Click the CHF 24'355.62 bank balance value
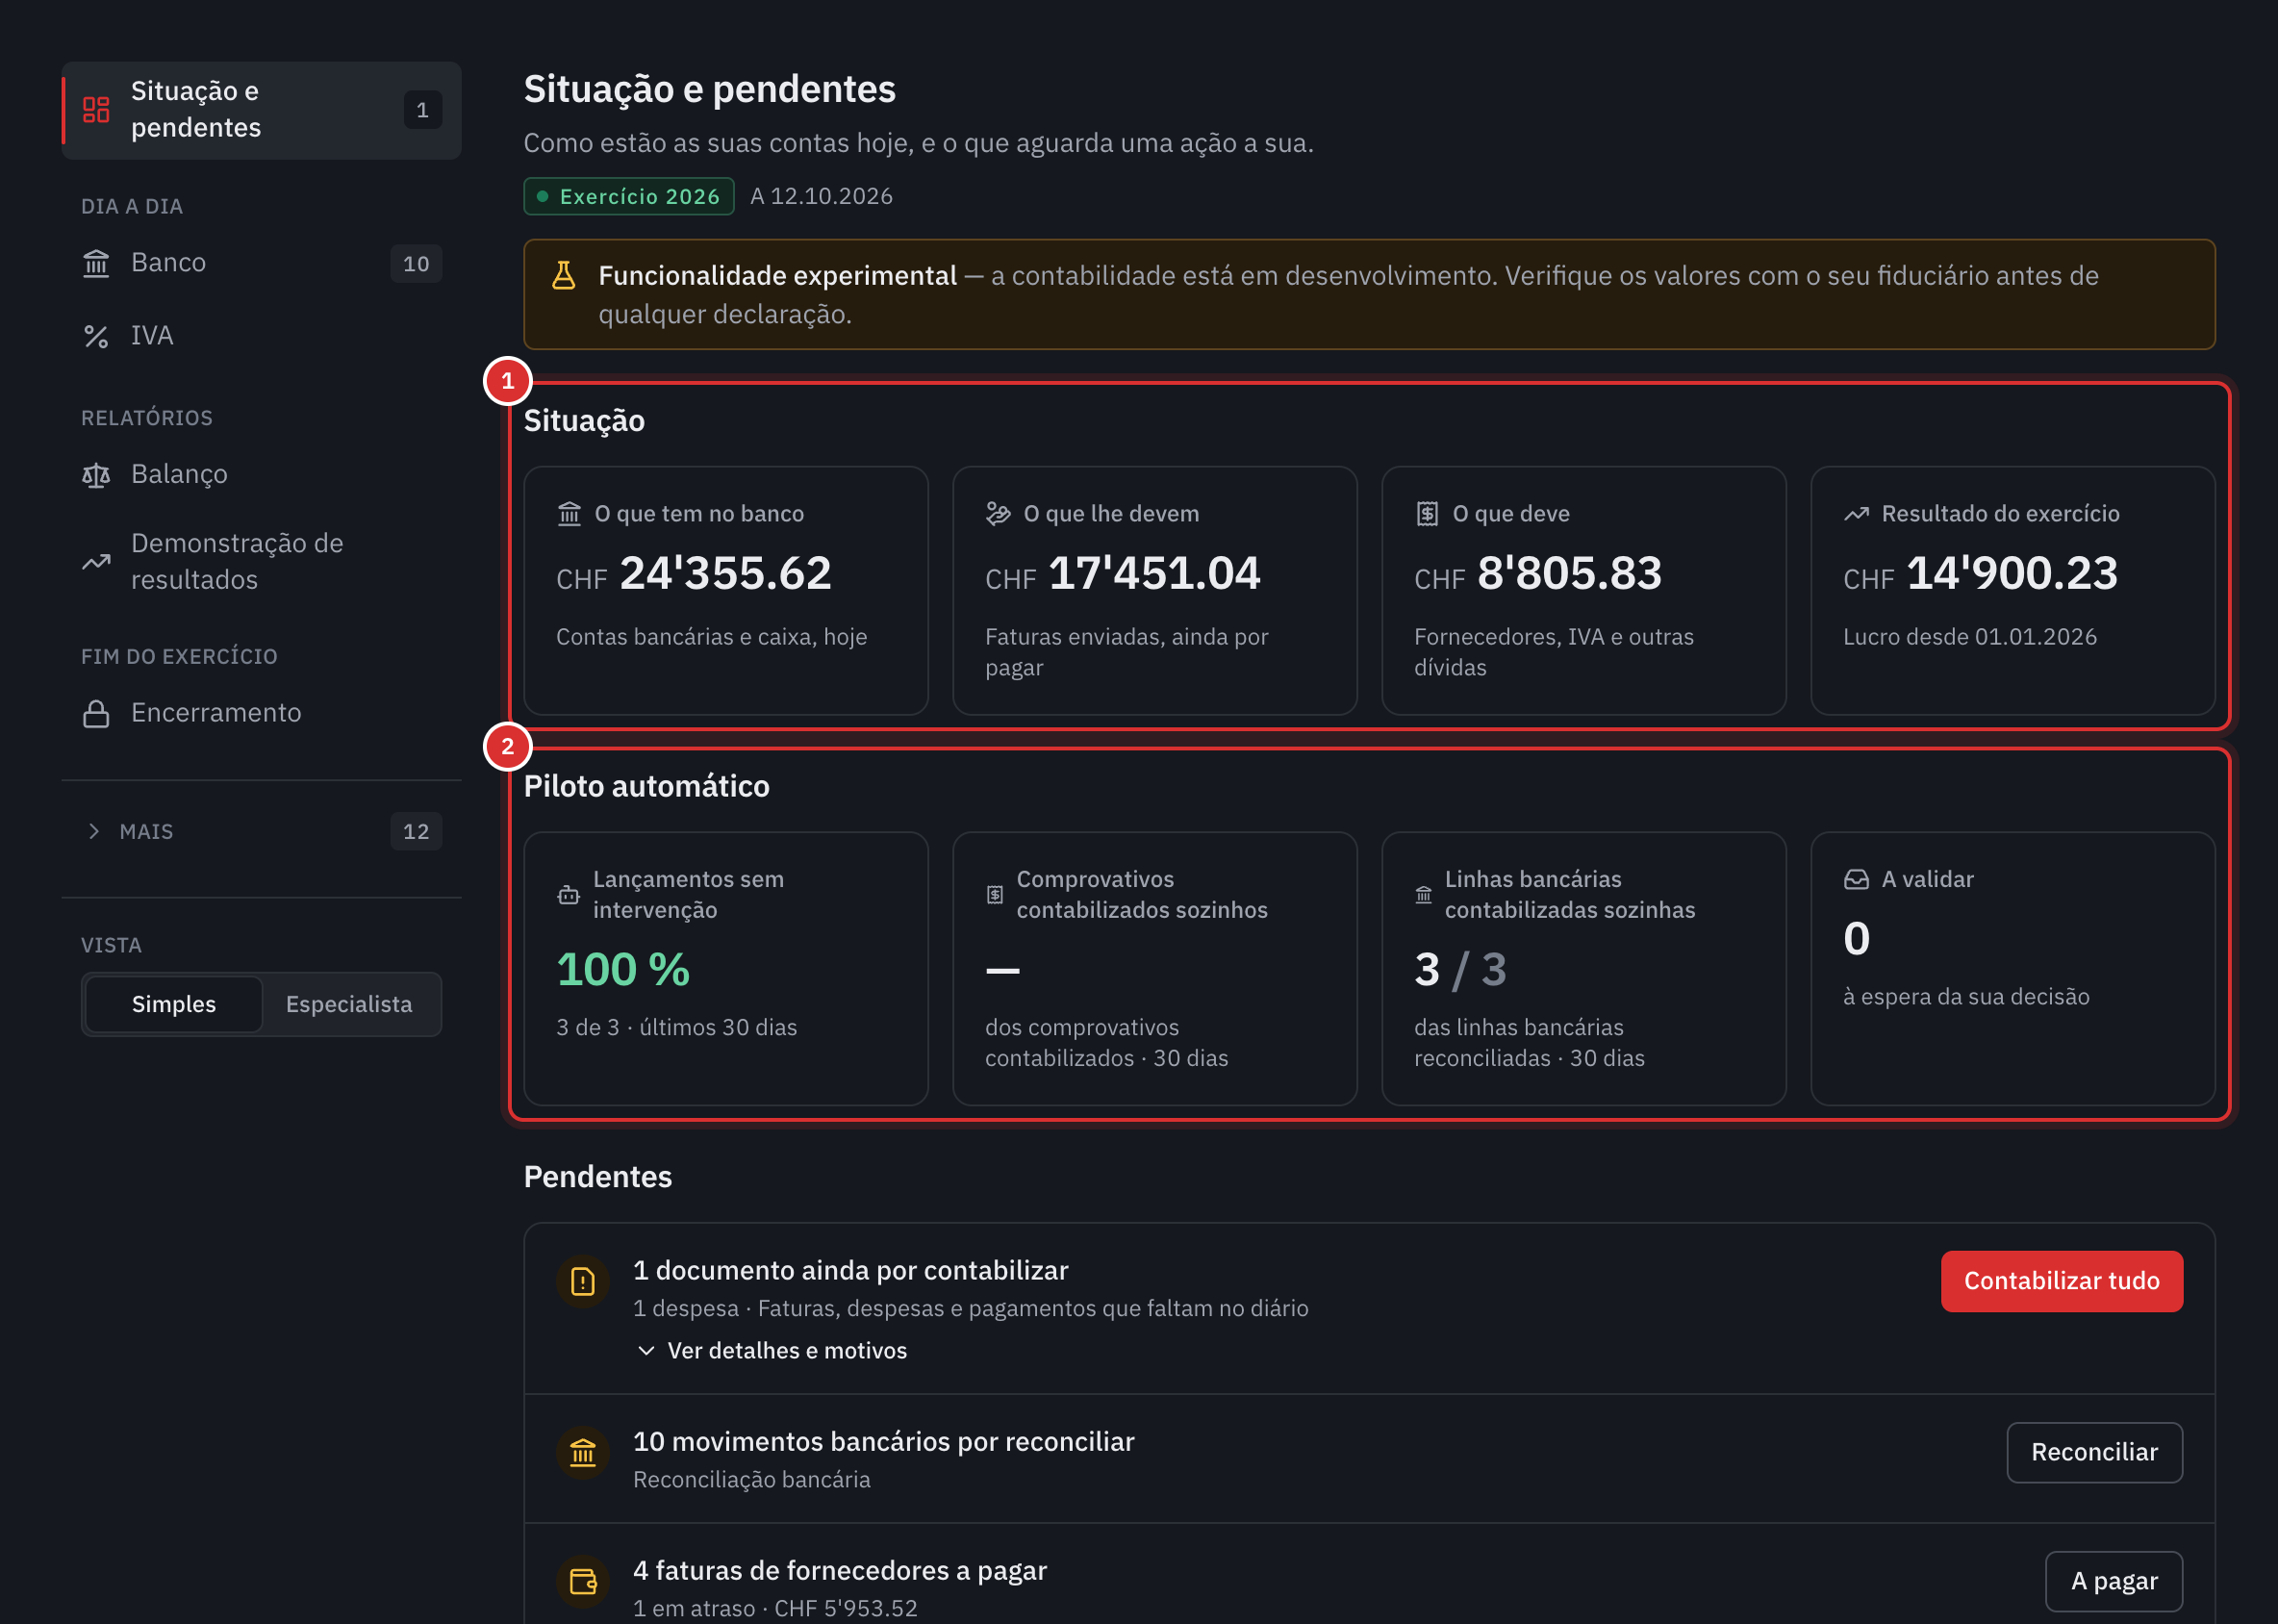 pos(694,574)
